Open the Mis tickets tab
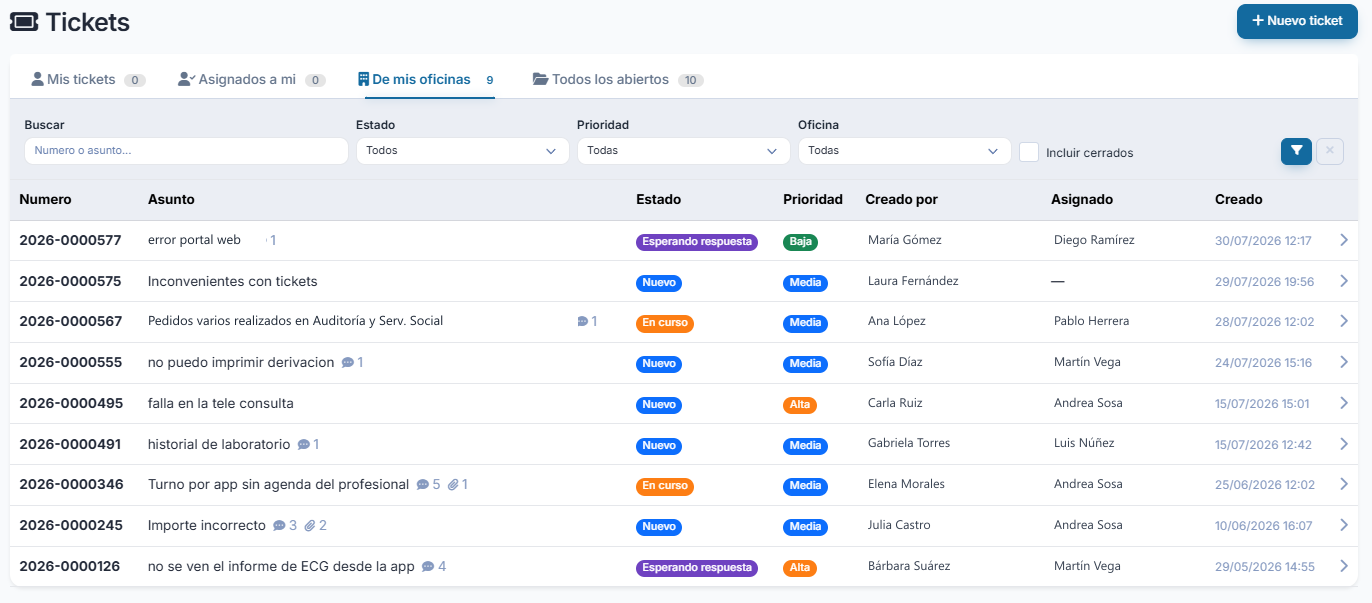This screenshot has width=1372, height=603. (x=88, y=79)
